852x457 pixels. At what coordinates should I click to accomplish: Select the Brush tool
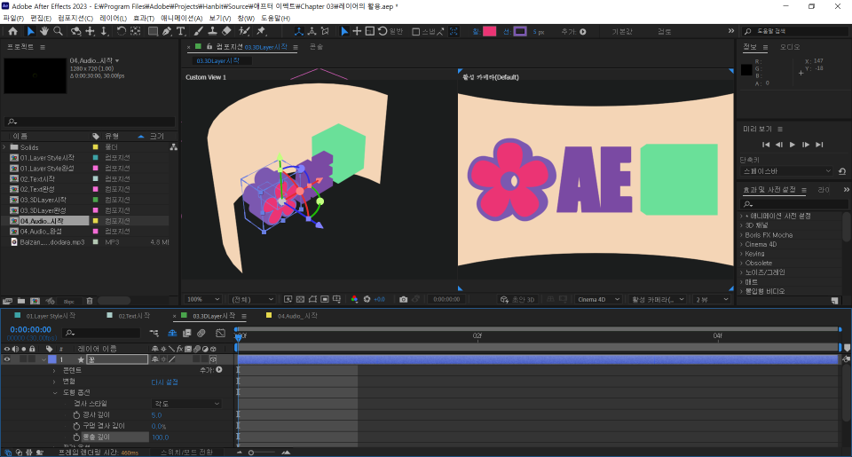(x=198, y=32)
